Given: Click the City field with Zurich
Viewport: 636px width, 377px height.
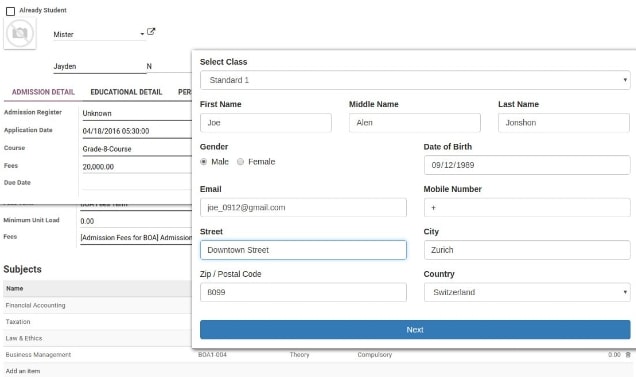Looking at the screenshot, I should tap(527, 250).
